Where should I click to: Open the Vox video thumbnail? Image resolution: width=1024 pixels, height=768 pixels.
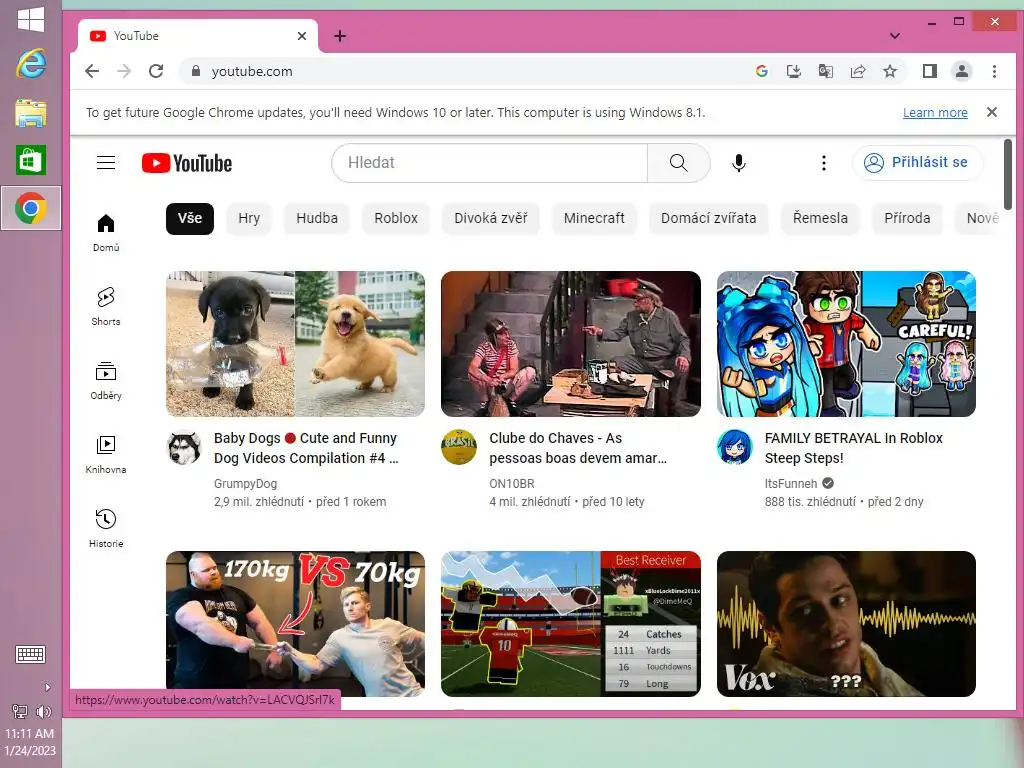coord(846,624)
